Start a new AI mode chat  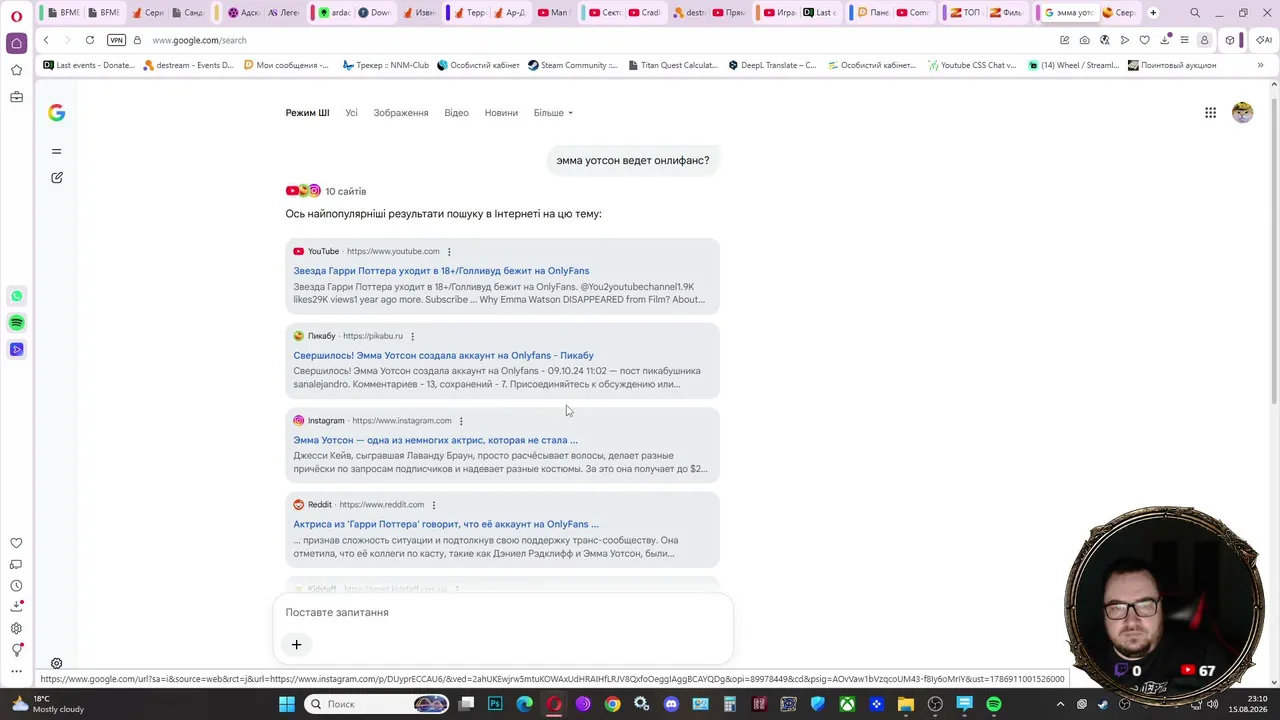pyautogui.click(x=57, y=178)
